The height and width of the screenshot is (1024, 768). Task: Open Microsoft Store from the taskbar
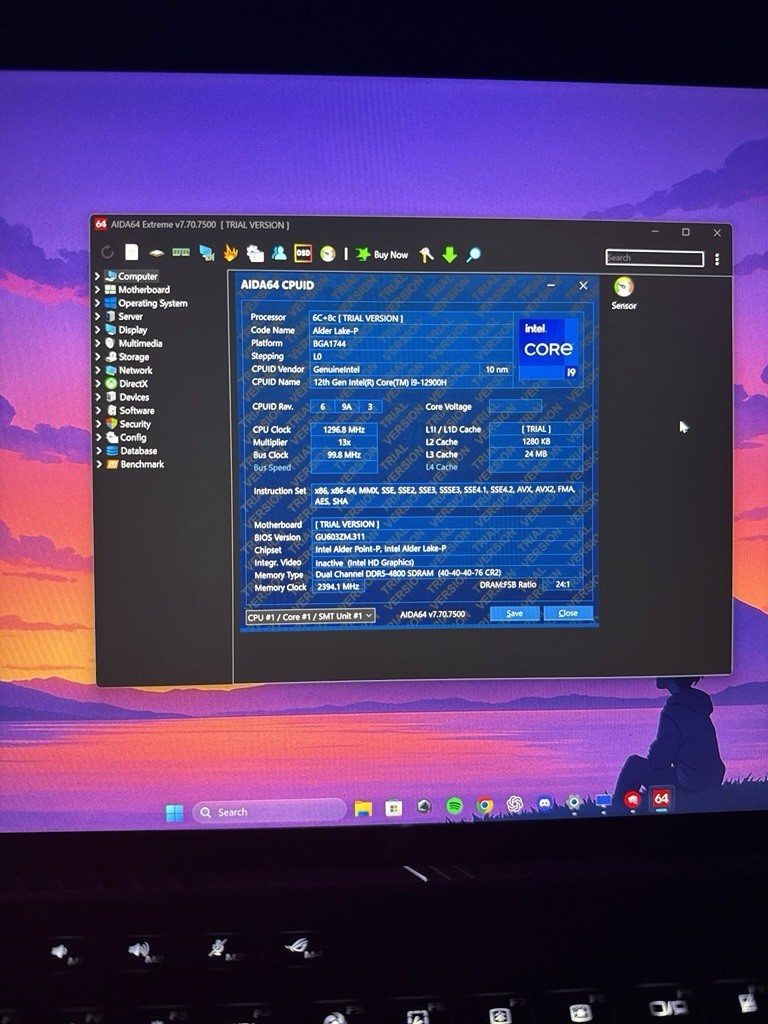click(x=393, y=808)
